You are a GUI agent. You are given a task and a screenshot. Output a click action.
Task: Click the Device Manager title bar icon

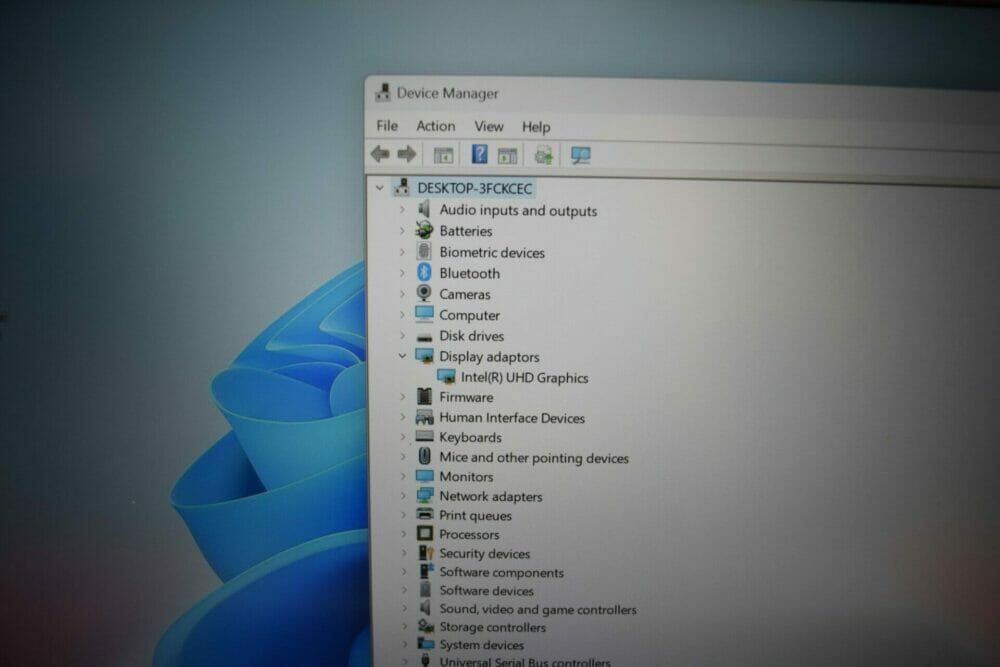point(383,92)
